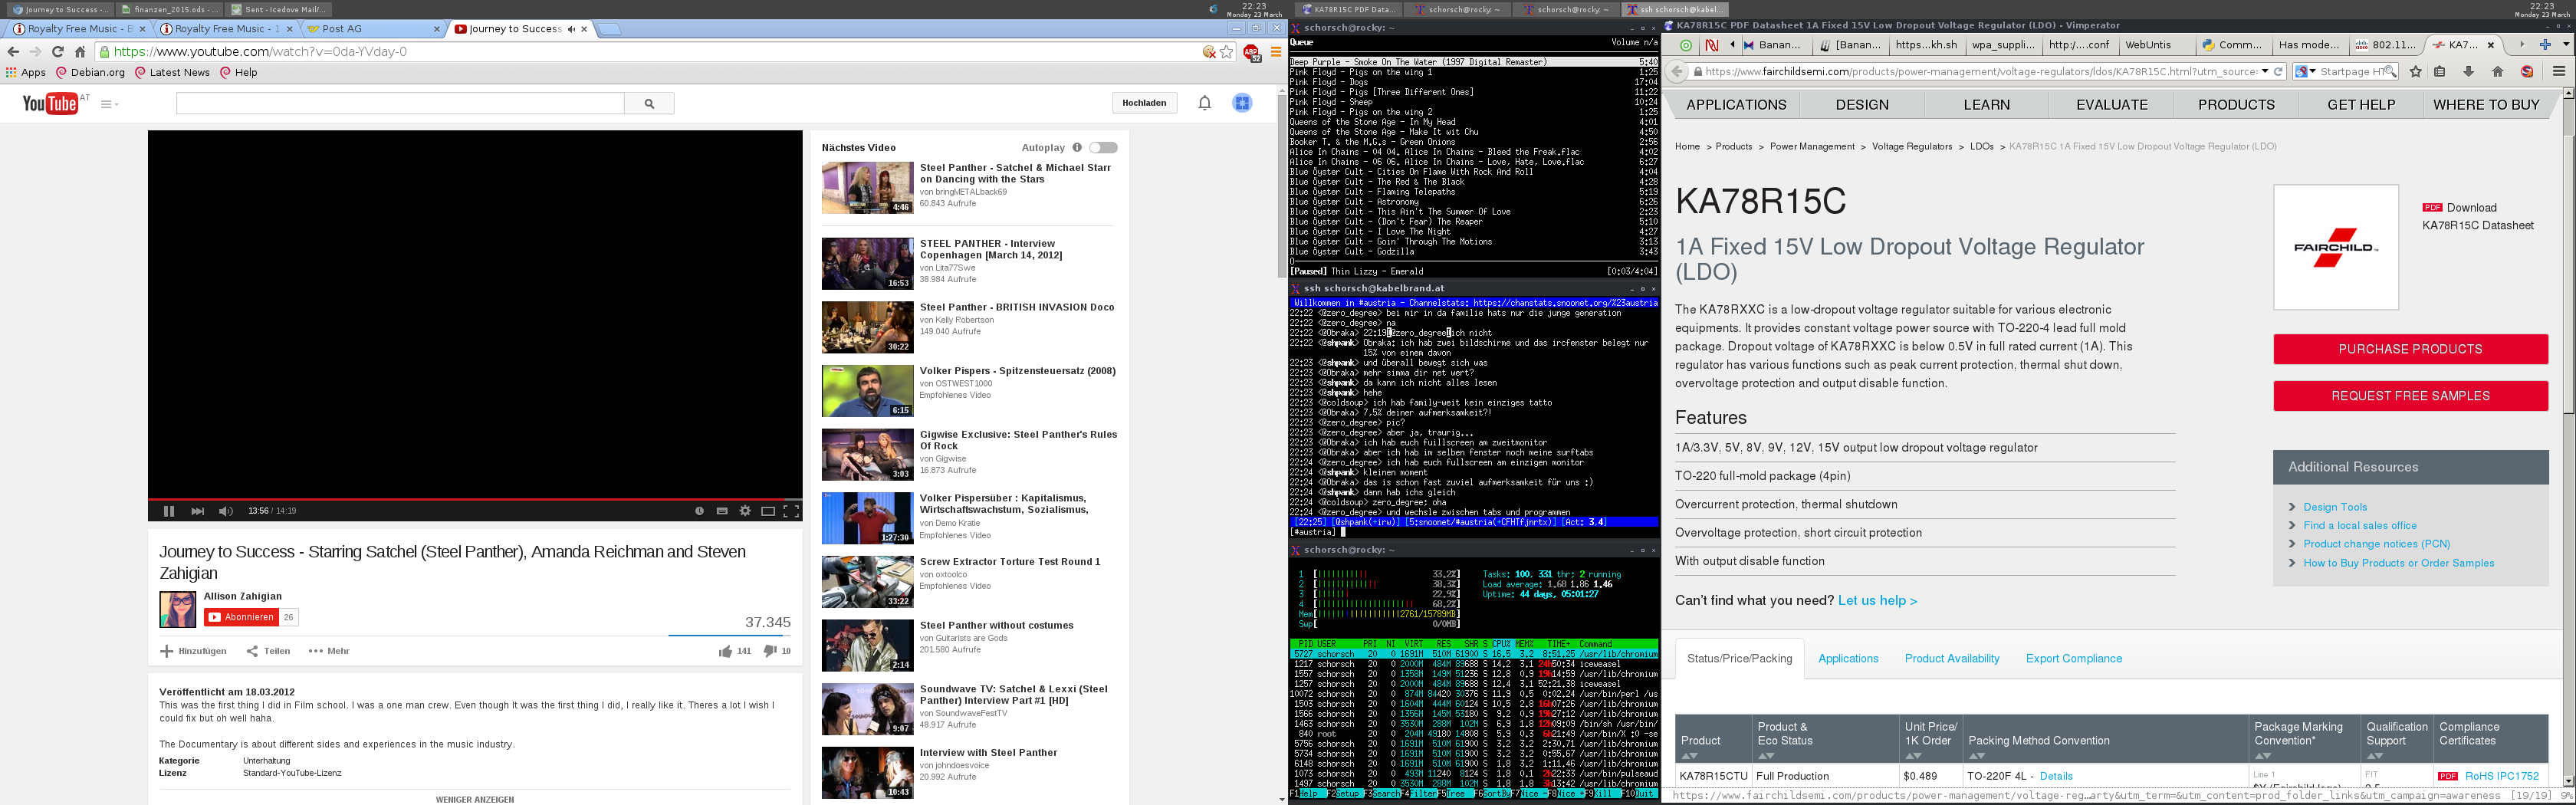Open the list all tabs dropdown
Viewport: 2576px width, 805px height.
(x=2565, y=45)
